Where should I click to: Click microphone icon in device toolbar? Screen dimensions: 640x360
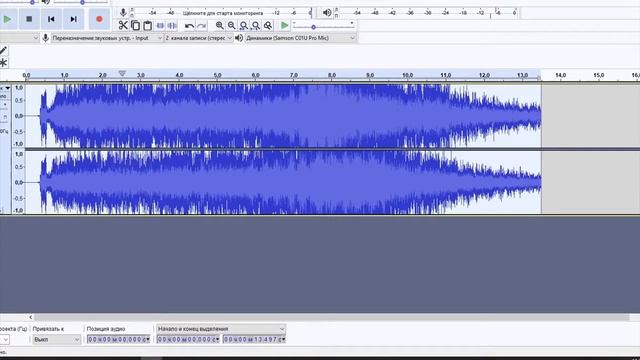coord(46,38)
